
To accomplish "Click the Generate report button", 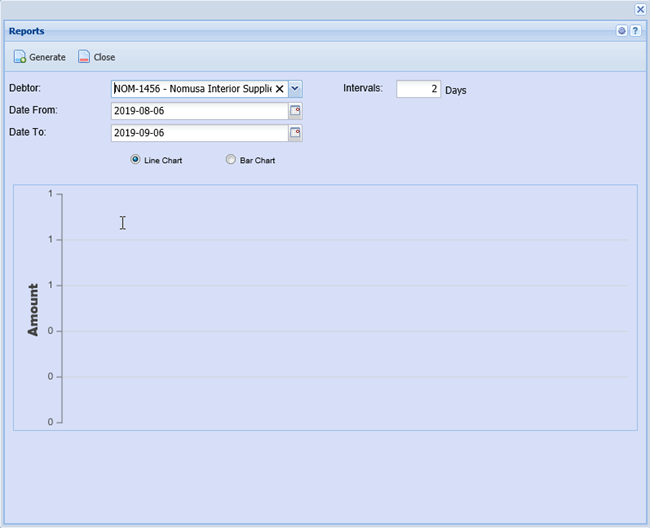I will (40, 57).
